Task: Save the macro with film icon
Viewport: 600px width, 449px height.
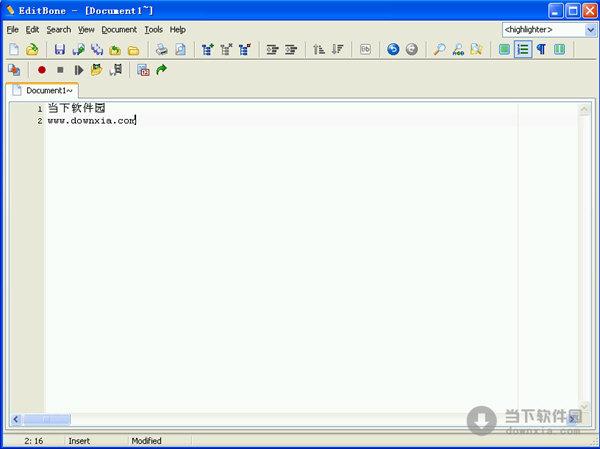Action: (116, 70)
